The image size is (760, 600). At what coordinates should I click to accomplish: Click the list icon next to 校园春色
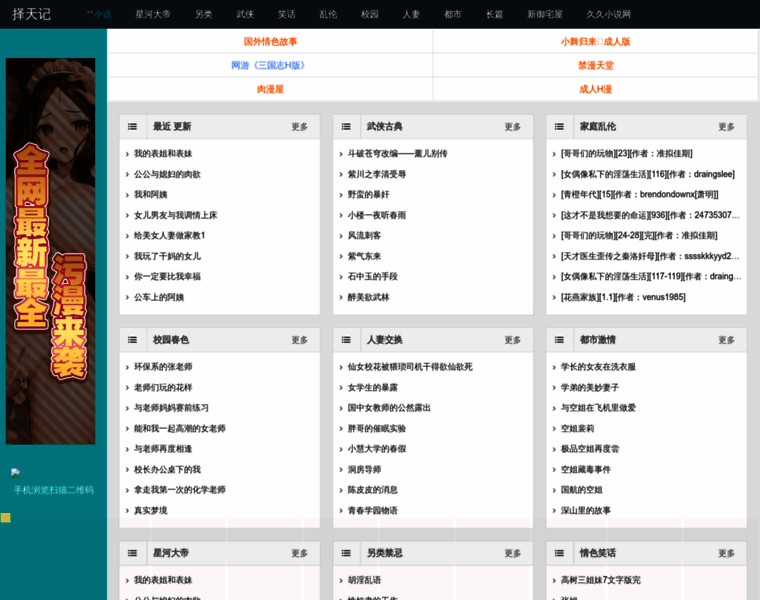133,340
